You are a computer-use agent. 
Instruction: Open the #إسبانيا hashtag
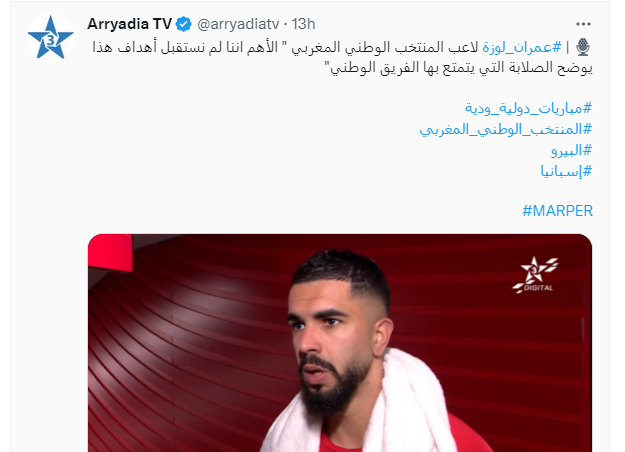pos(566,171)
